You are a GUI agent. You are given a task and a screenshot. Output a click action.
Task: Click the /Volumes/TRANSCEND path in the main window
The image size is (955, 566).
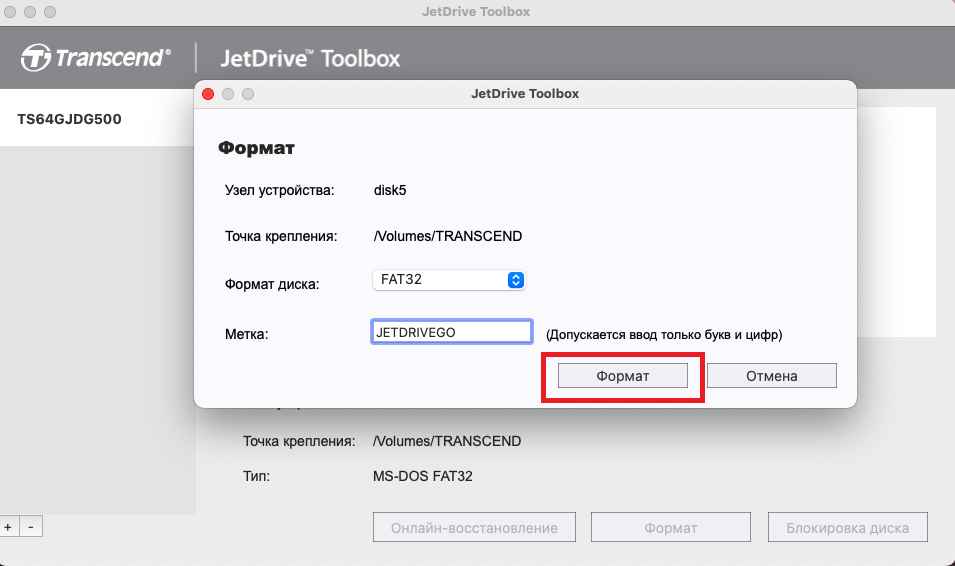[x=446, y=441]
